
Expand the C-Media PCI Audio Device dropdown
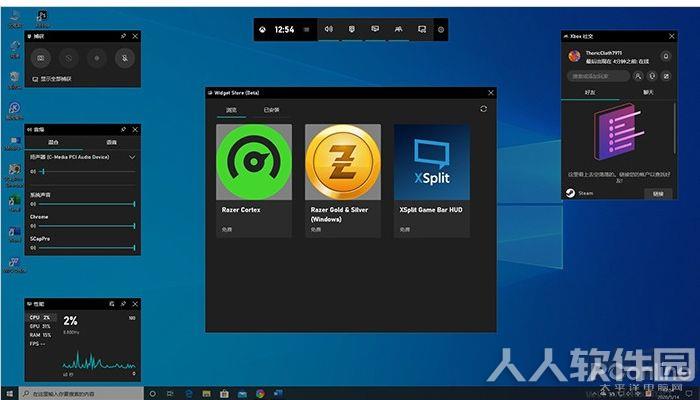tap(132, 157)
